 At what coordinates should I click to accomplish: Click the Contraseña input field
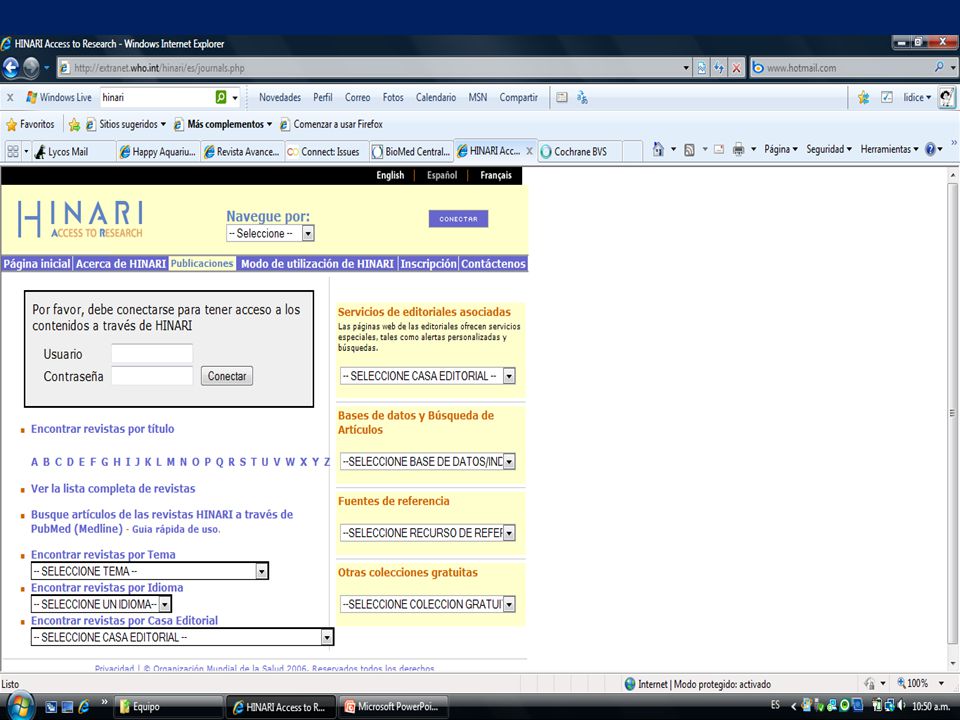pos(152,376)
